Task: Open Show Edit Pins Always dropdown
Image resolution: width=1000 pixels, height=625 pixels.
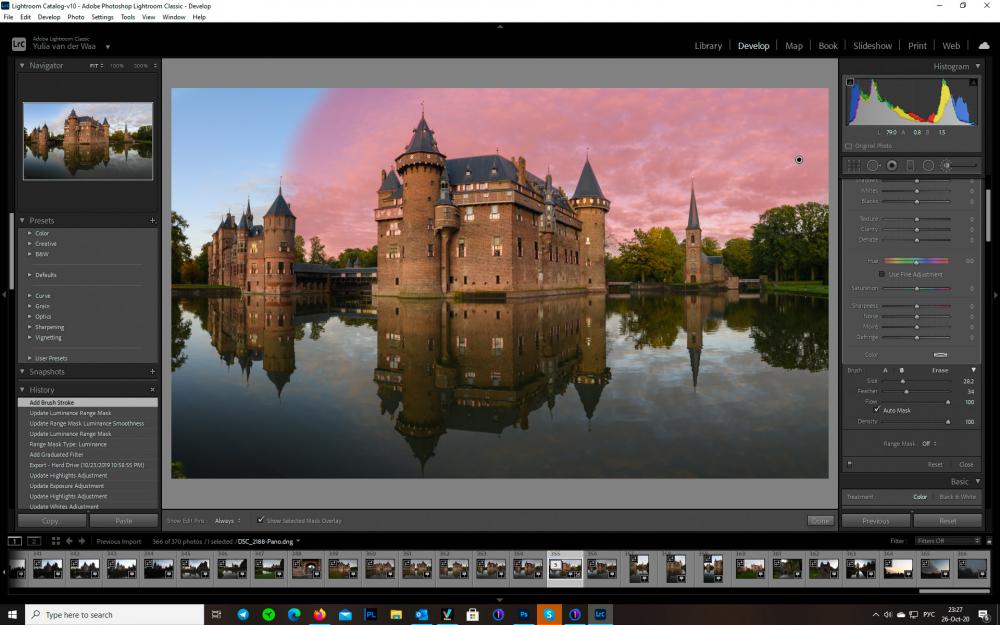Action: click(228, 520)
